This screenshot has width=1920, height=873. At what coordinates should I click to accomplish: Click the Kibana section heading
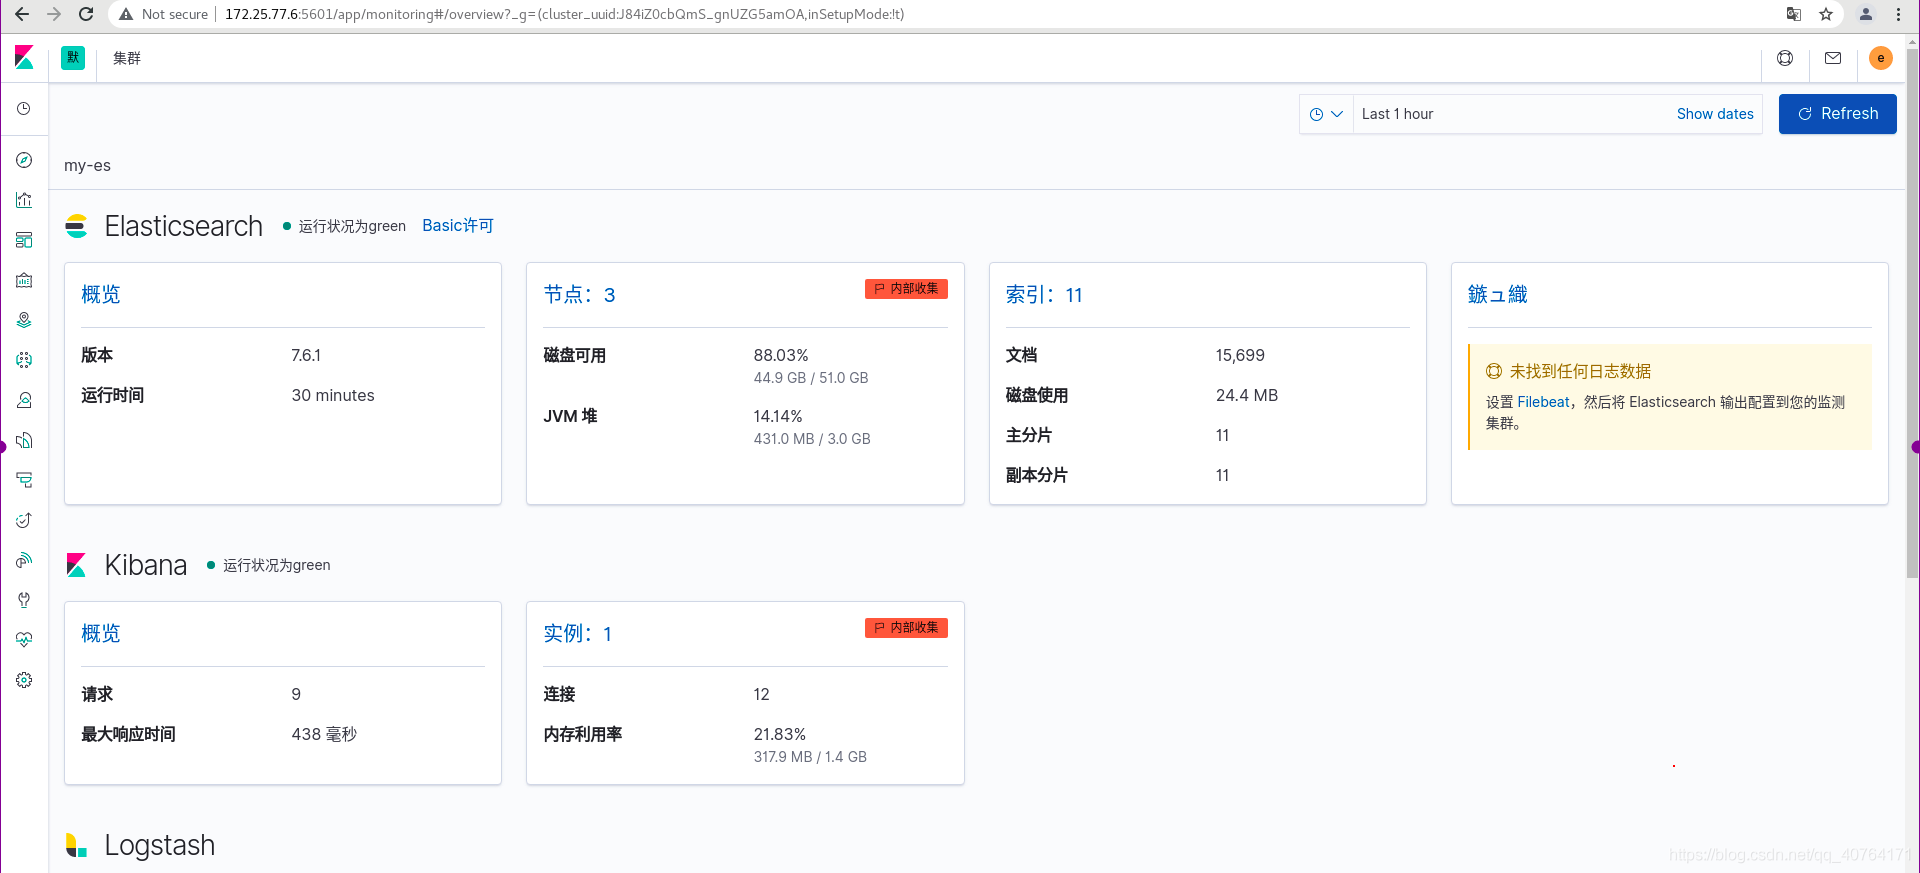point(146,565)
